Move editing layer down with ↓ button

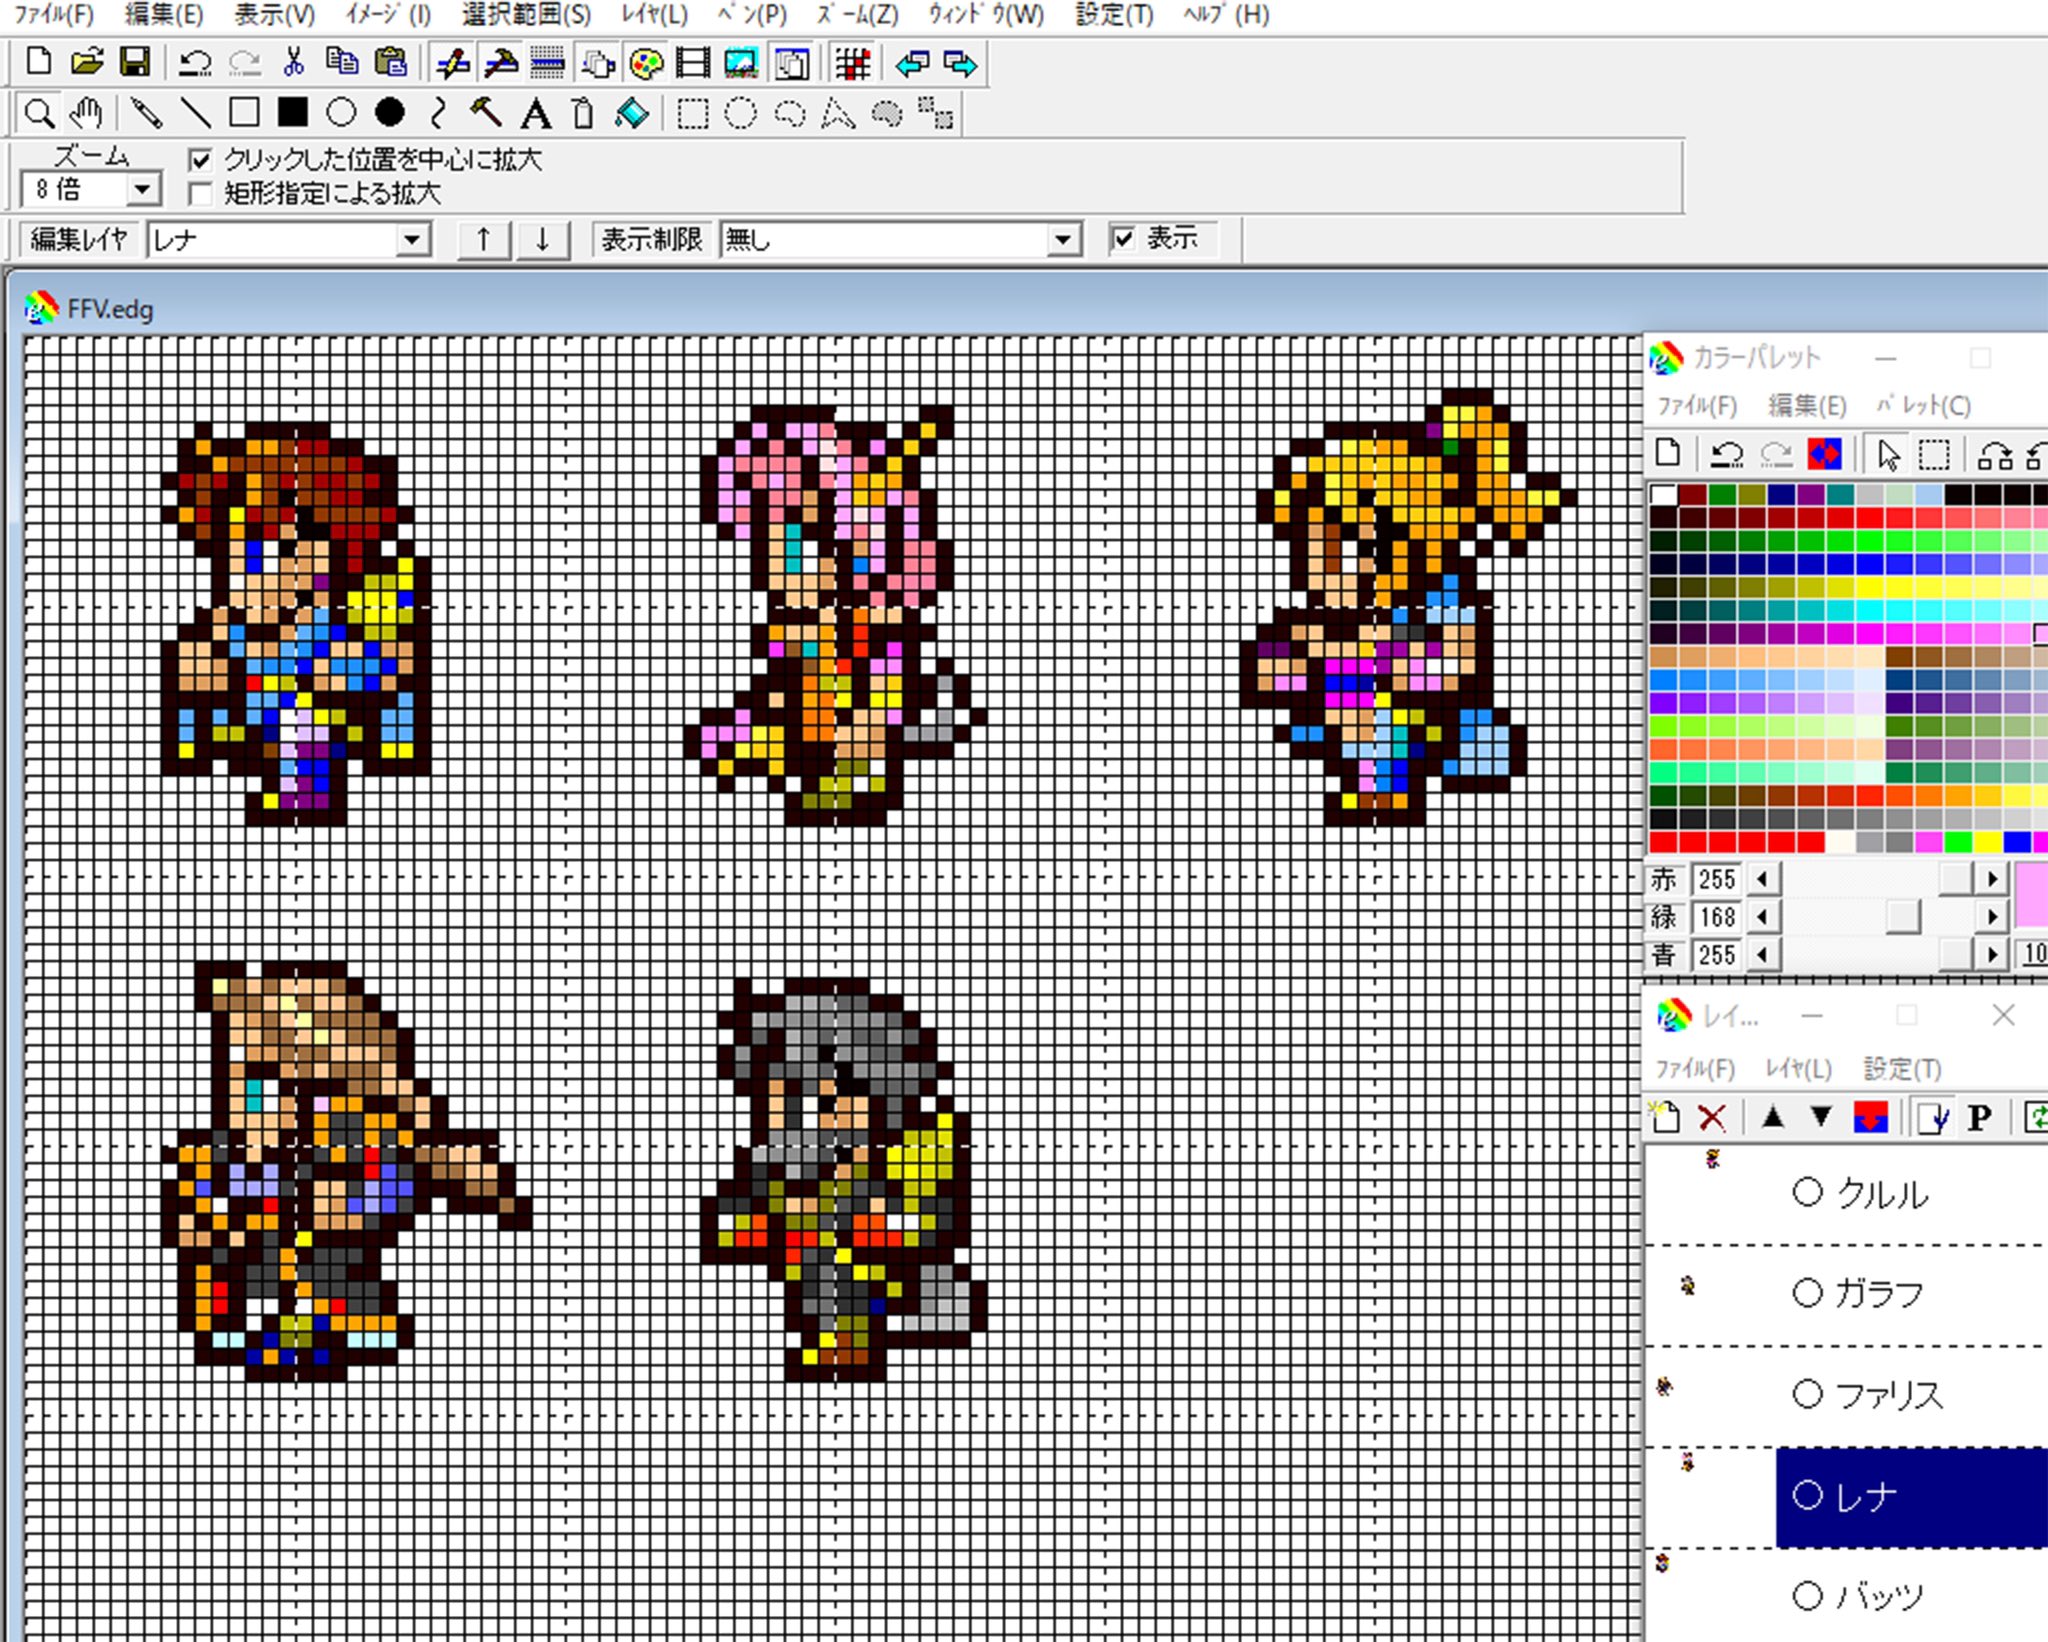point(542,240)
